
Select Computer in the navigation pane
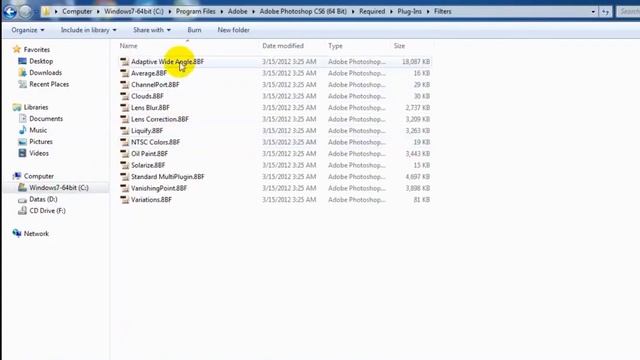click(39, 176)
